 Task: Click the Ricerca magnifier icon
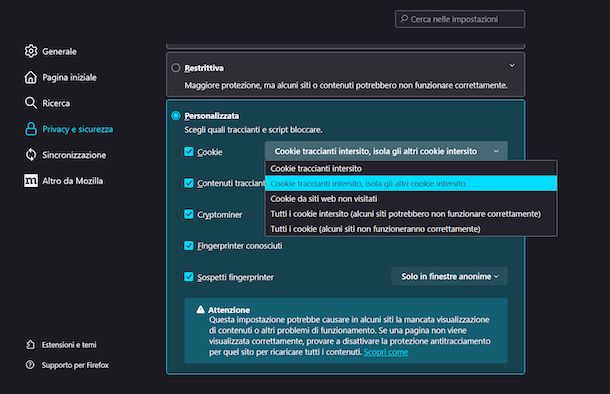click(31, 103)
